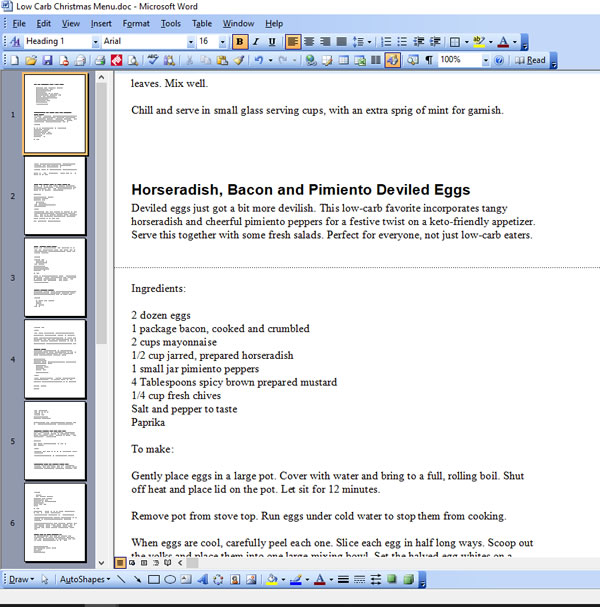Apply numbered list formatting

click(386, 41)
